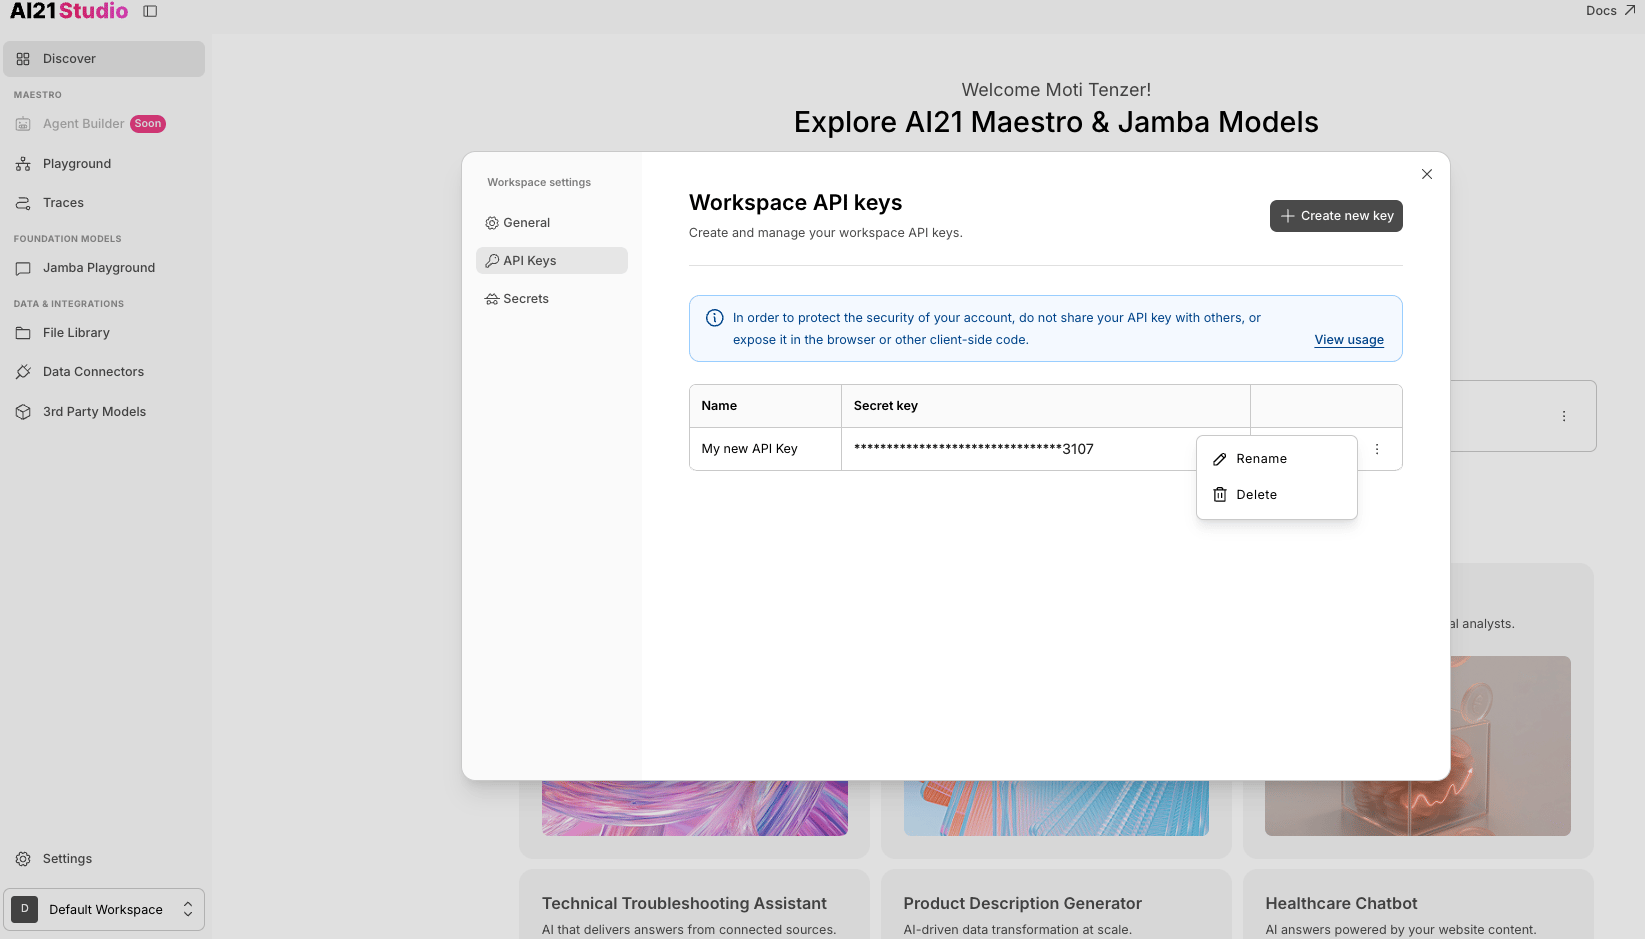Click the Soon badge on Agent Builder
Image resolution: width=1645 pixels, height=939 pixels.
click(148, 124)
